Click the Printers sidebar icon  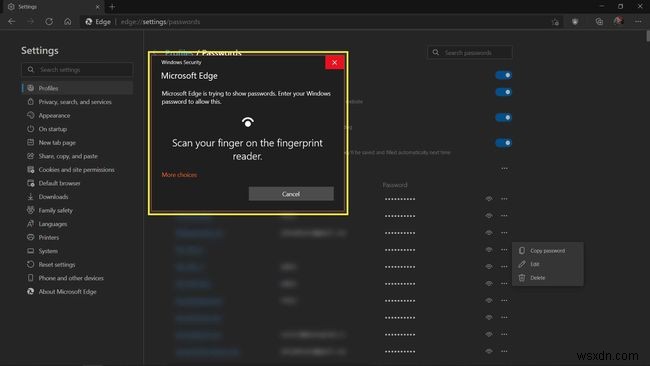[30, 237]
